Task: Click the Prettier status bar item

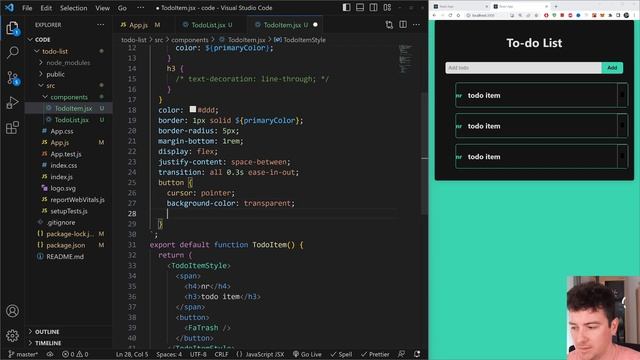Action: (x=375, y=354)
